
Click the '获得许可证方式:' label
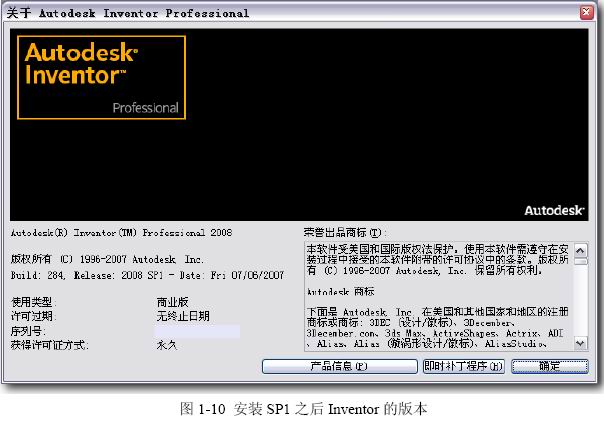point(50,345)
